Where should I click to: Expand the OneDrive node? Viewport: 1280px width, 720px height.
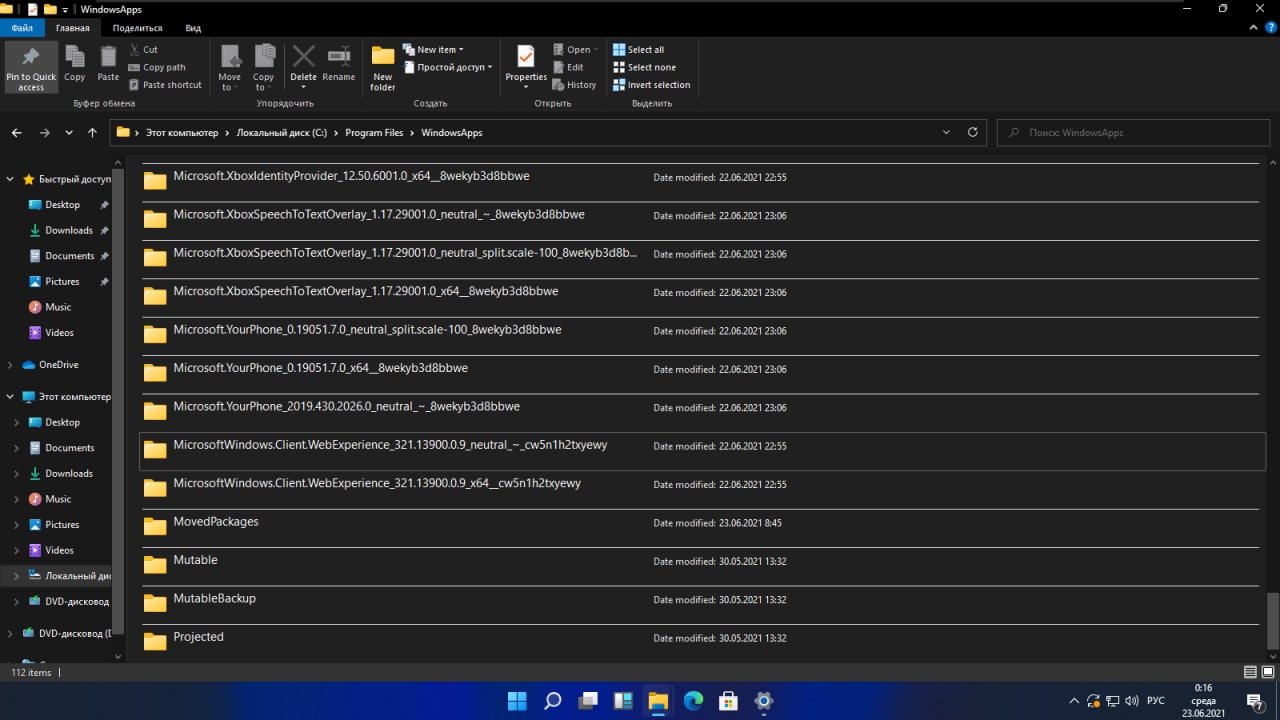(x=11, y=364)
